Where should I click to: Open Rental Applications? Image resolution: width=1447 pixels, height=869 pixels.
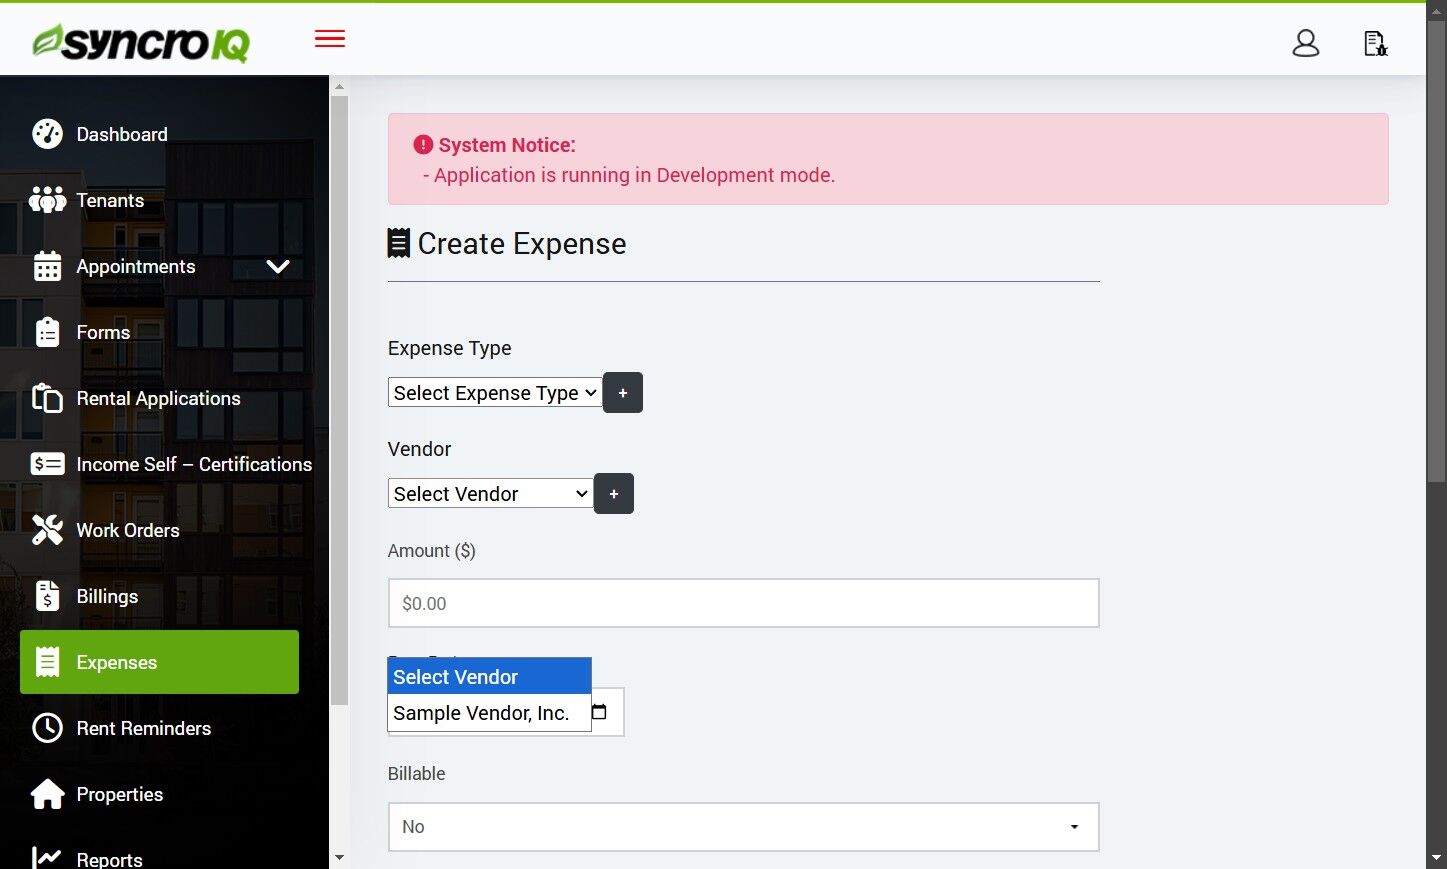(x=158, y=398)
